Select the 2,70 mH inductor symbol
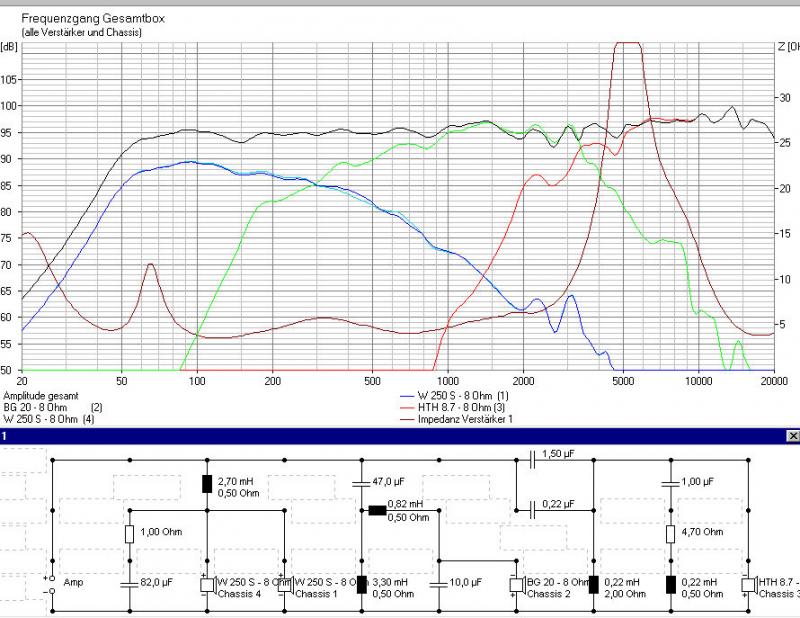The width and height of the screenshot is (800, 618). [x=207, y=484]
